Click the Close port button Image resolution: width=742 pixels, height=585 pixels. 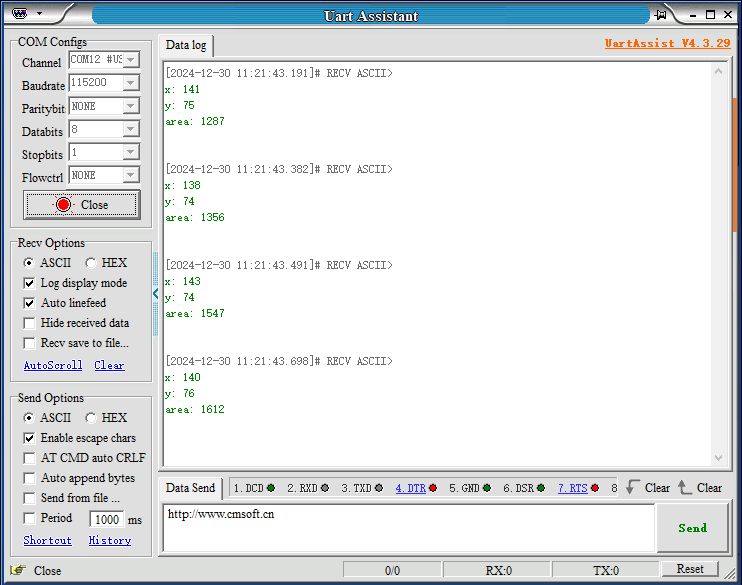pyautogui.click(x=81, y=204)
